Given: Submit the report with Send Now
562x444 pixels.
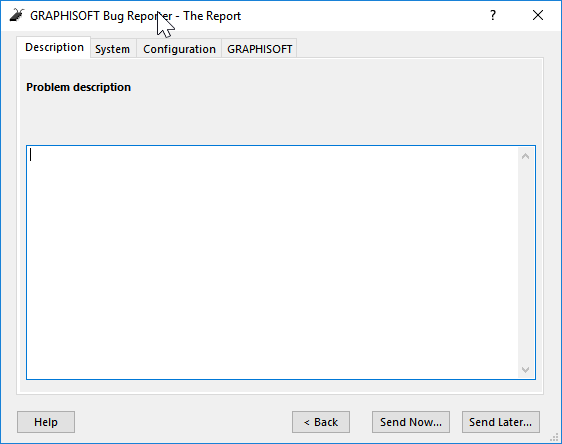Looking at the screenshot, I should [x=411, y=422].
